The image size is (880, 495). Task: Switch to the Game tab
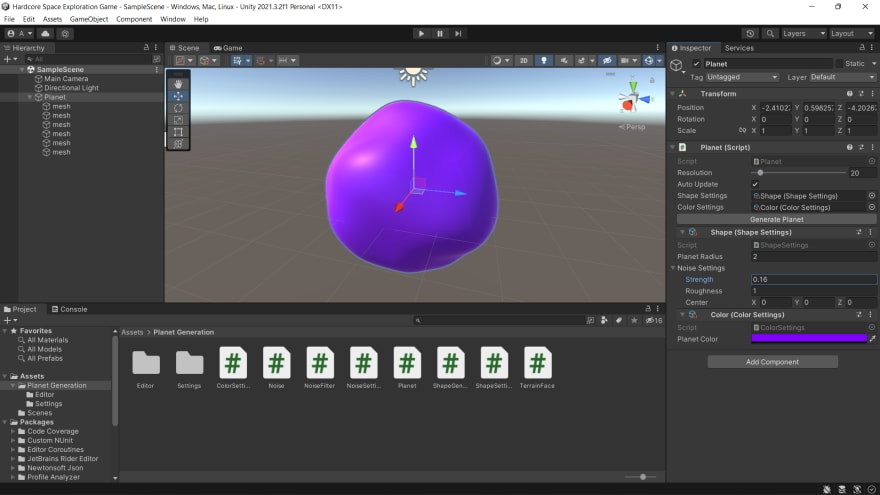coord(228,48)
